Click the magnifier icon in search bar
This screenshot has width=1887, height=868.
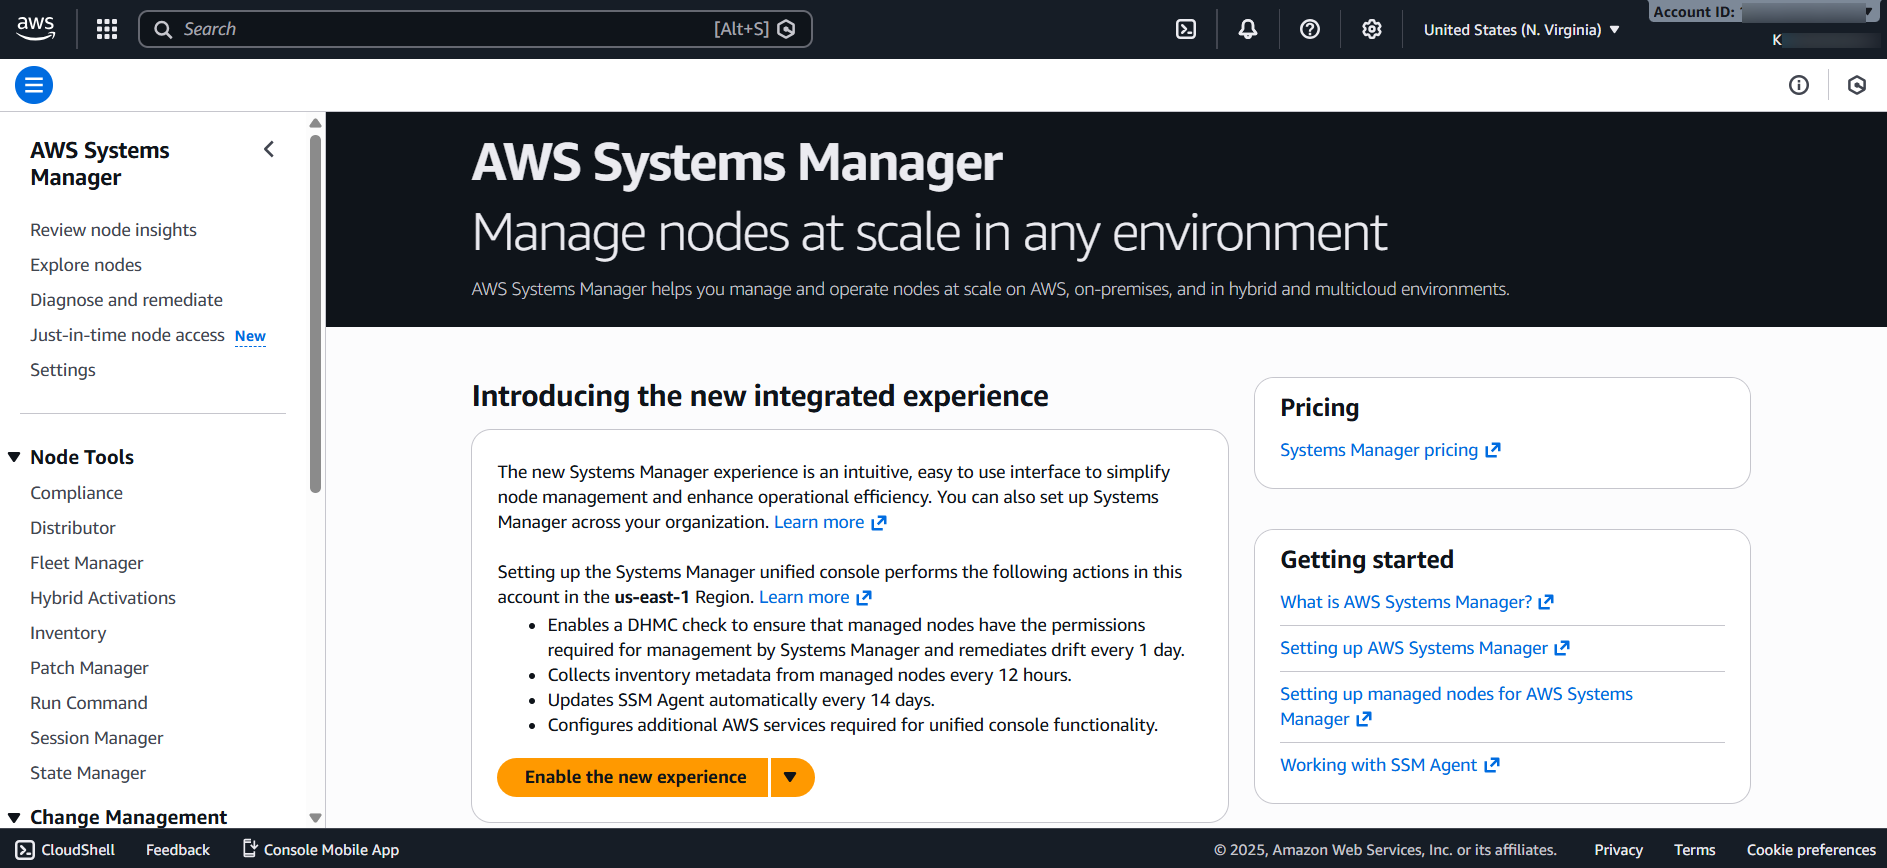(163, 29)
